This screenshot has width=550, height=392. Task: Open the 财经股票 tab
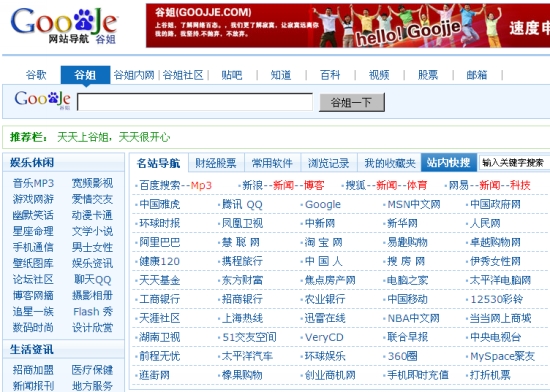click(x=216, y=163)
